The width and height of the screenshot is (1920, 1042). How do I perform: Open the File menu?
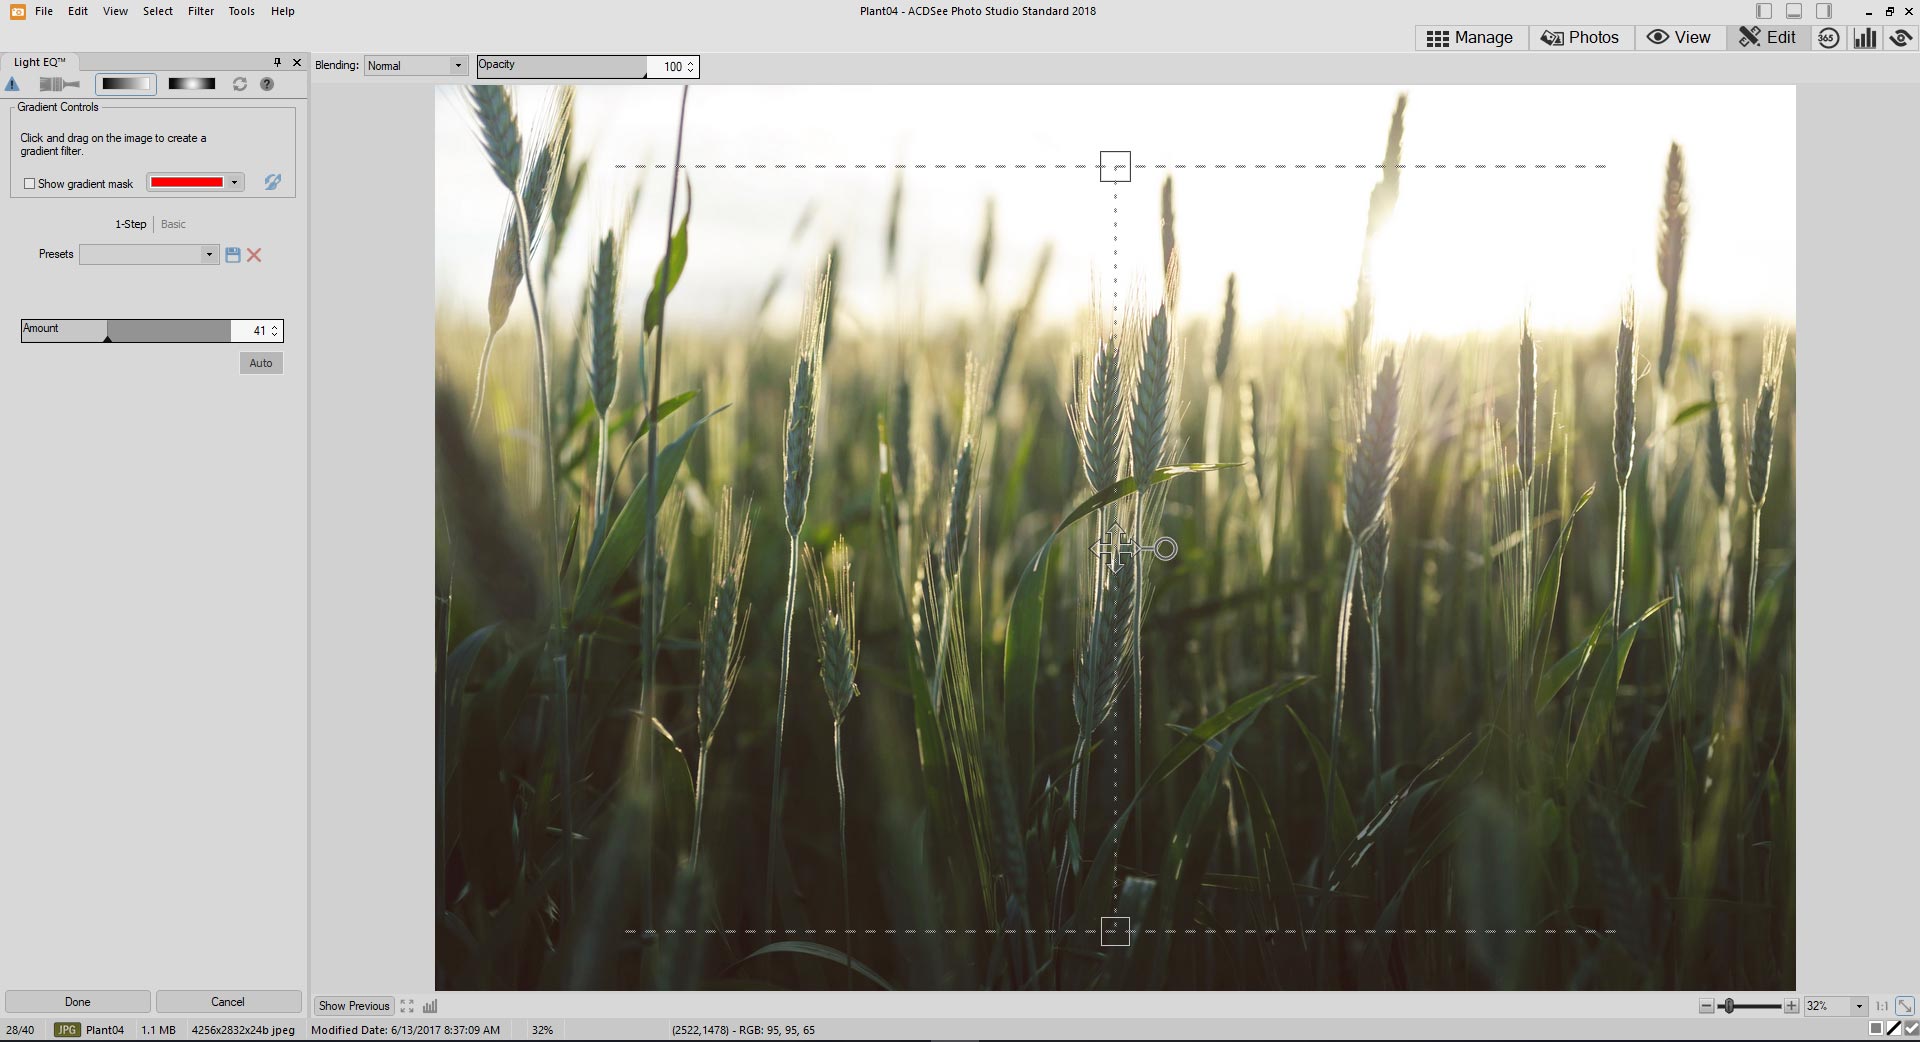coord(44,11)
